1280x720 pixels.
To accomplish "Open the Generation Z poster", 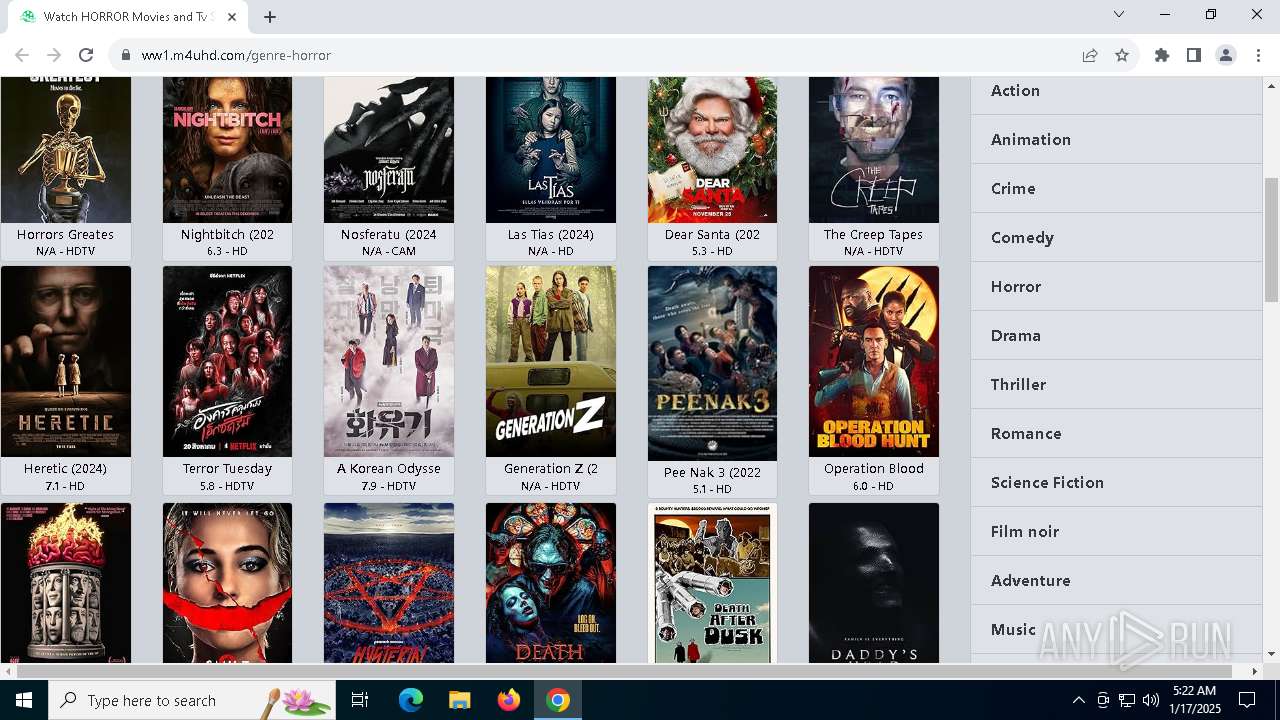I will (x=551, y=361).
